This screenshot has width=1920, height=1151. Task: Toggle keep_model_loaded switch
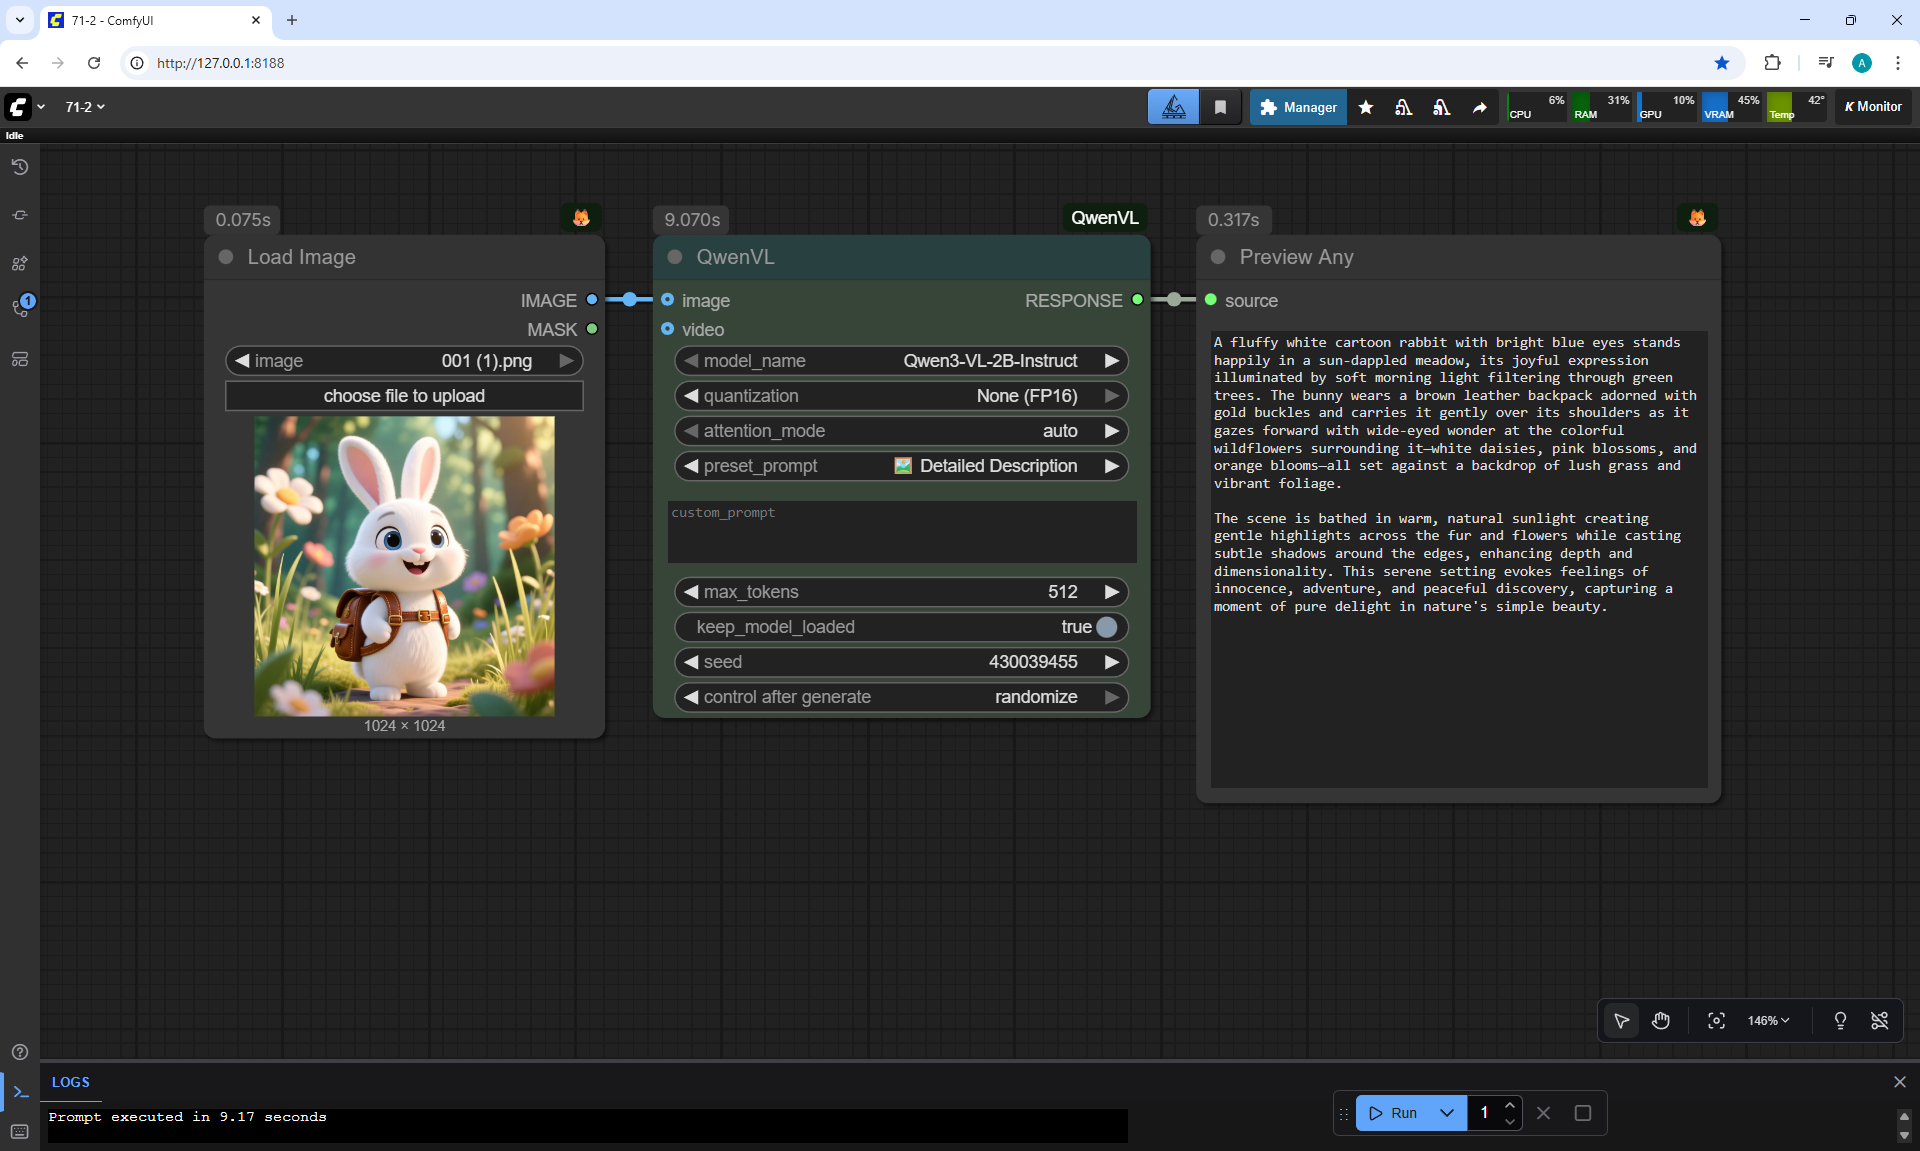(1105, 627)
